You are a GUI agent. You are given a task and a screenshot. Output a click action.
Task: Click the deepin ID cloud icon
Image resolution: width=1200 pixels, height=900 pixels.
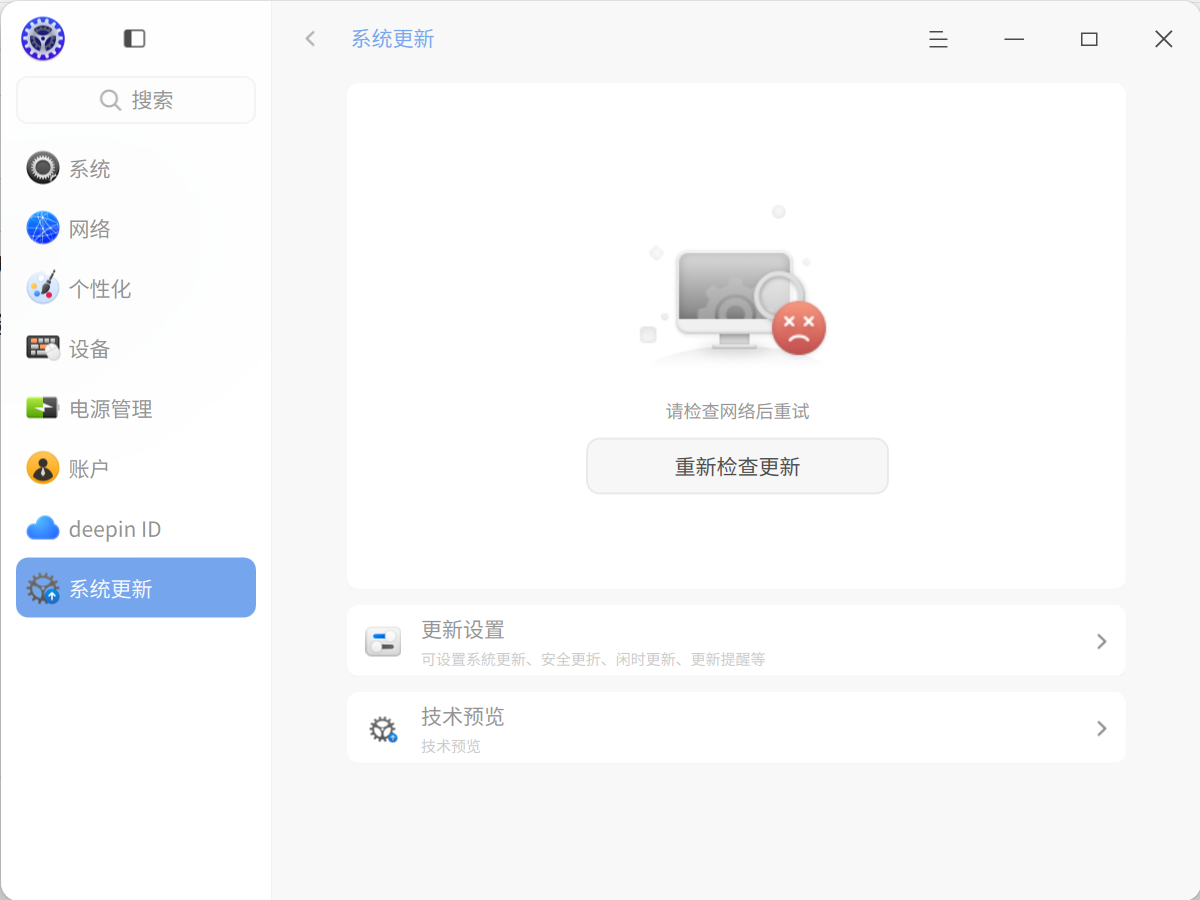coord(43,528)
